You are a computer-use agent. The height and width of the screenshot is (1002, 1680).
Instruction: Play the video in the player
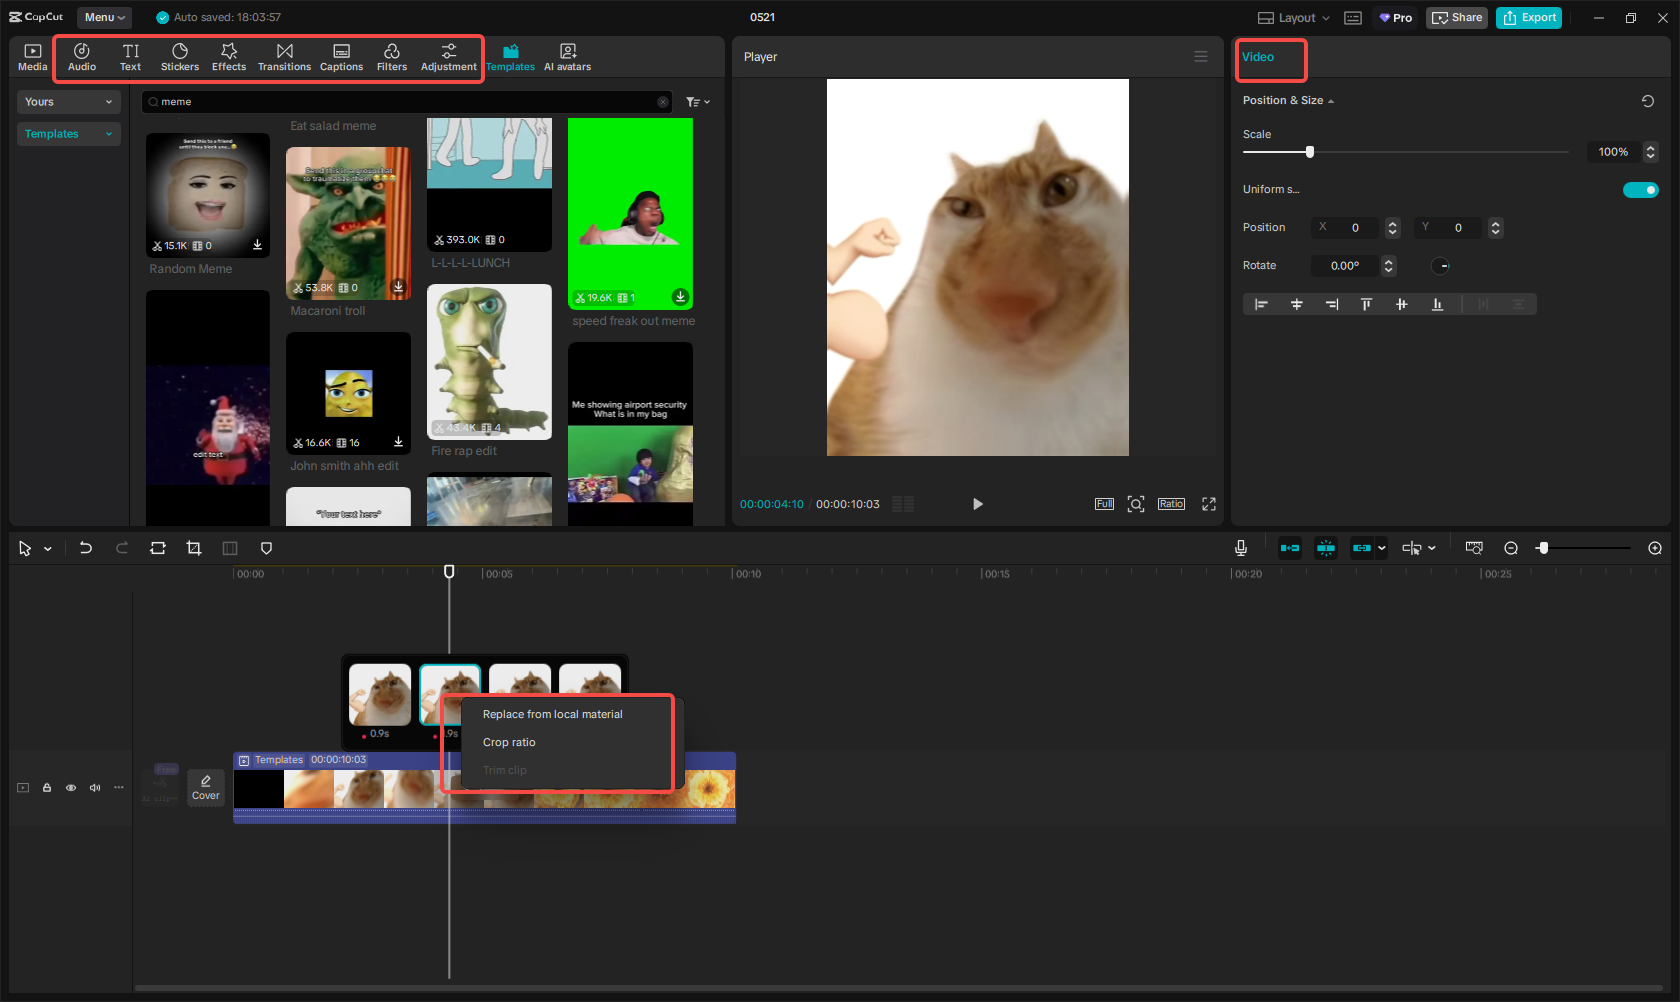point(977,504)
